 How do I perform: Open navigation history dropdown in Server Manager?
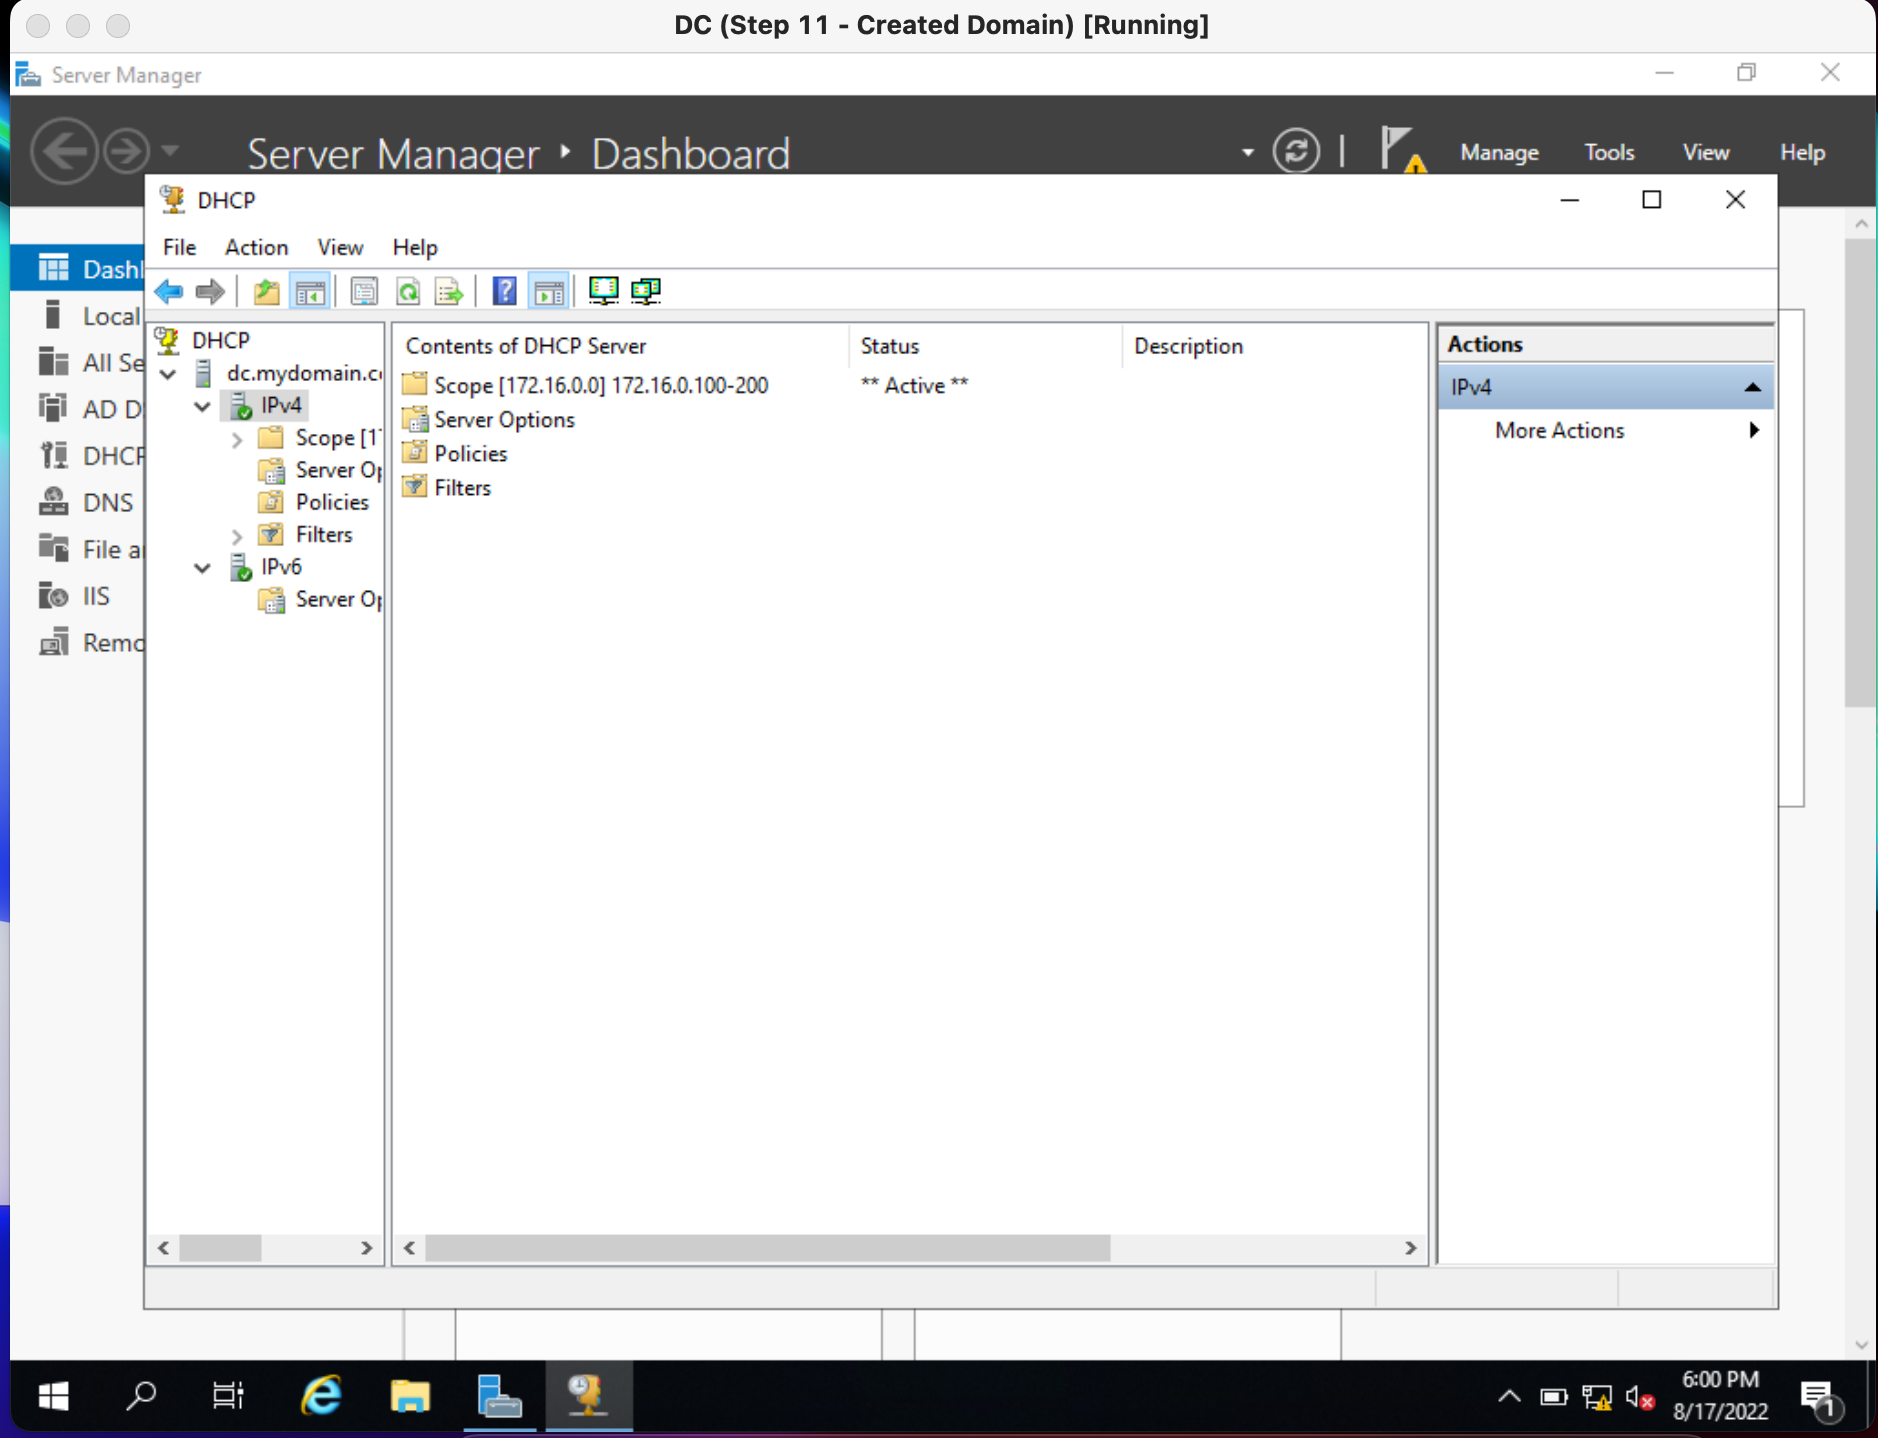click(x=170, y=151)
